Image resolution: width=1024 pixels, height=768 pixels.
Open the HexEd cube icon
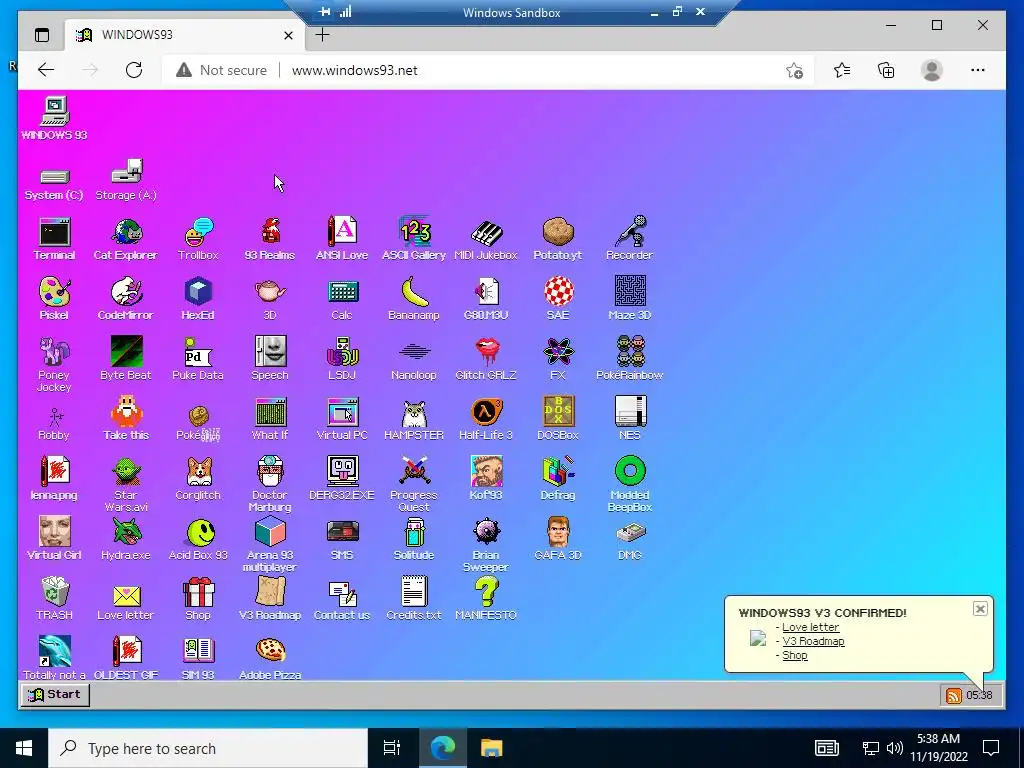198,299
